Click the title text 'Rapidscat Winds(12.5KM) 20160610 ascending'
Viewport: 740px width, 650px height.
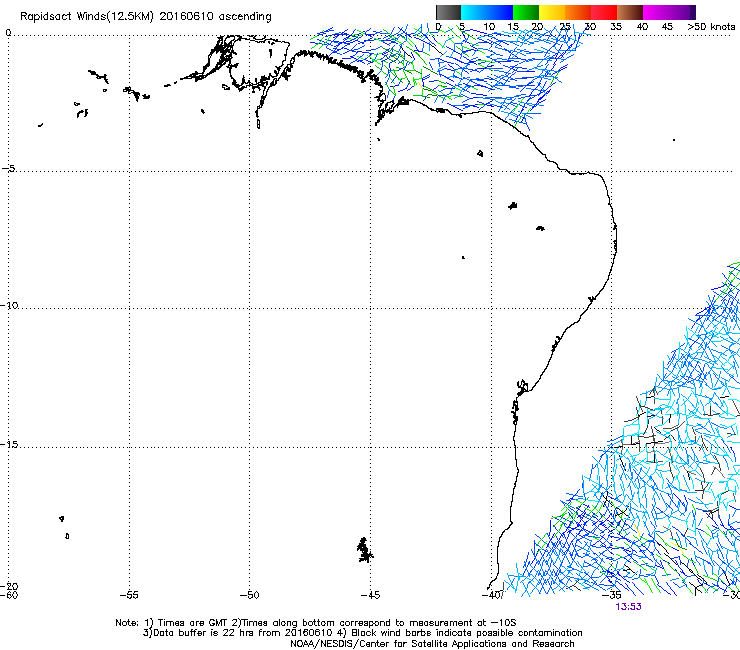tap(146, 17)
